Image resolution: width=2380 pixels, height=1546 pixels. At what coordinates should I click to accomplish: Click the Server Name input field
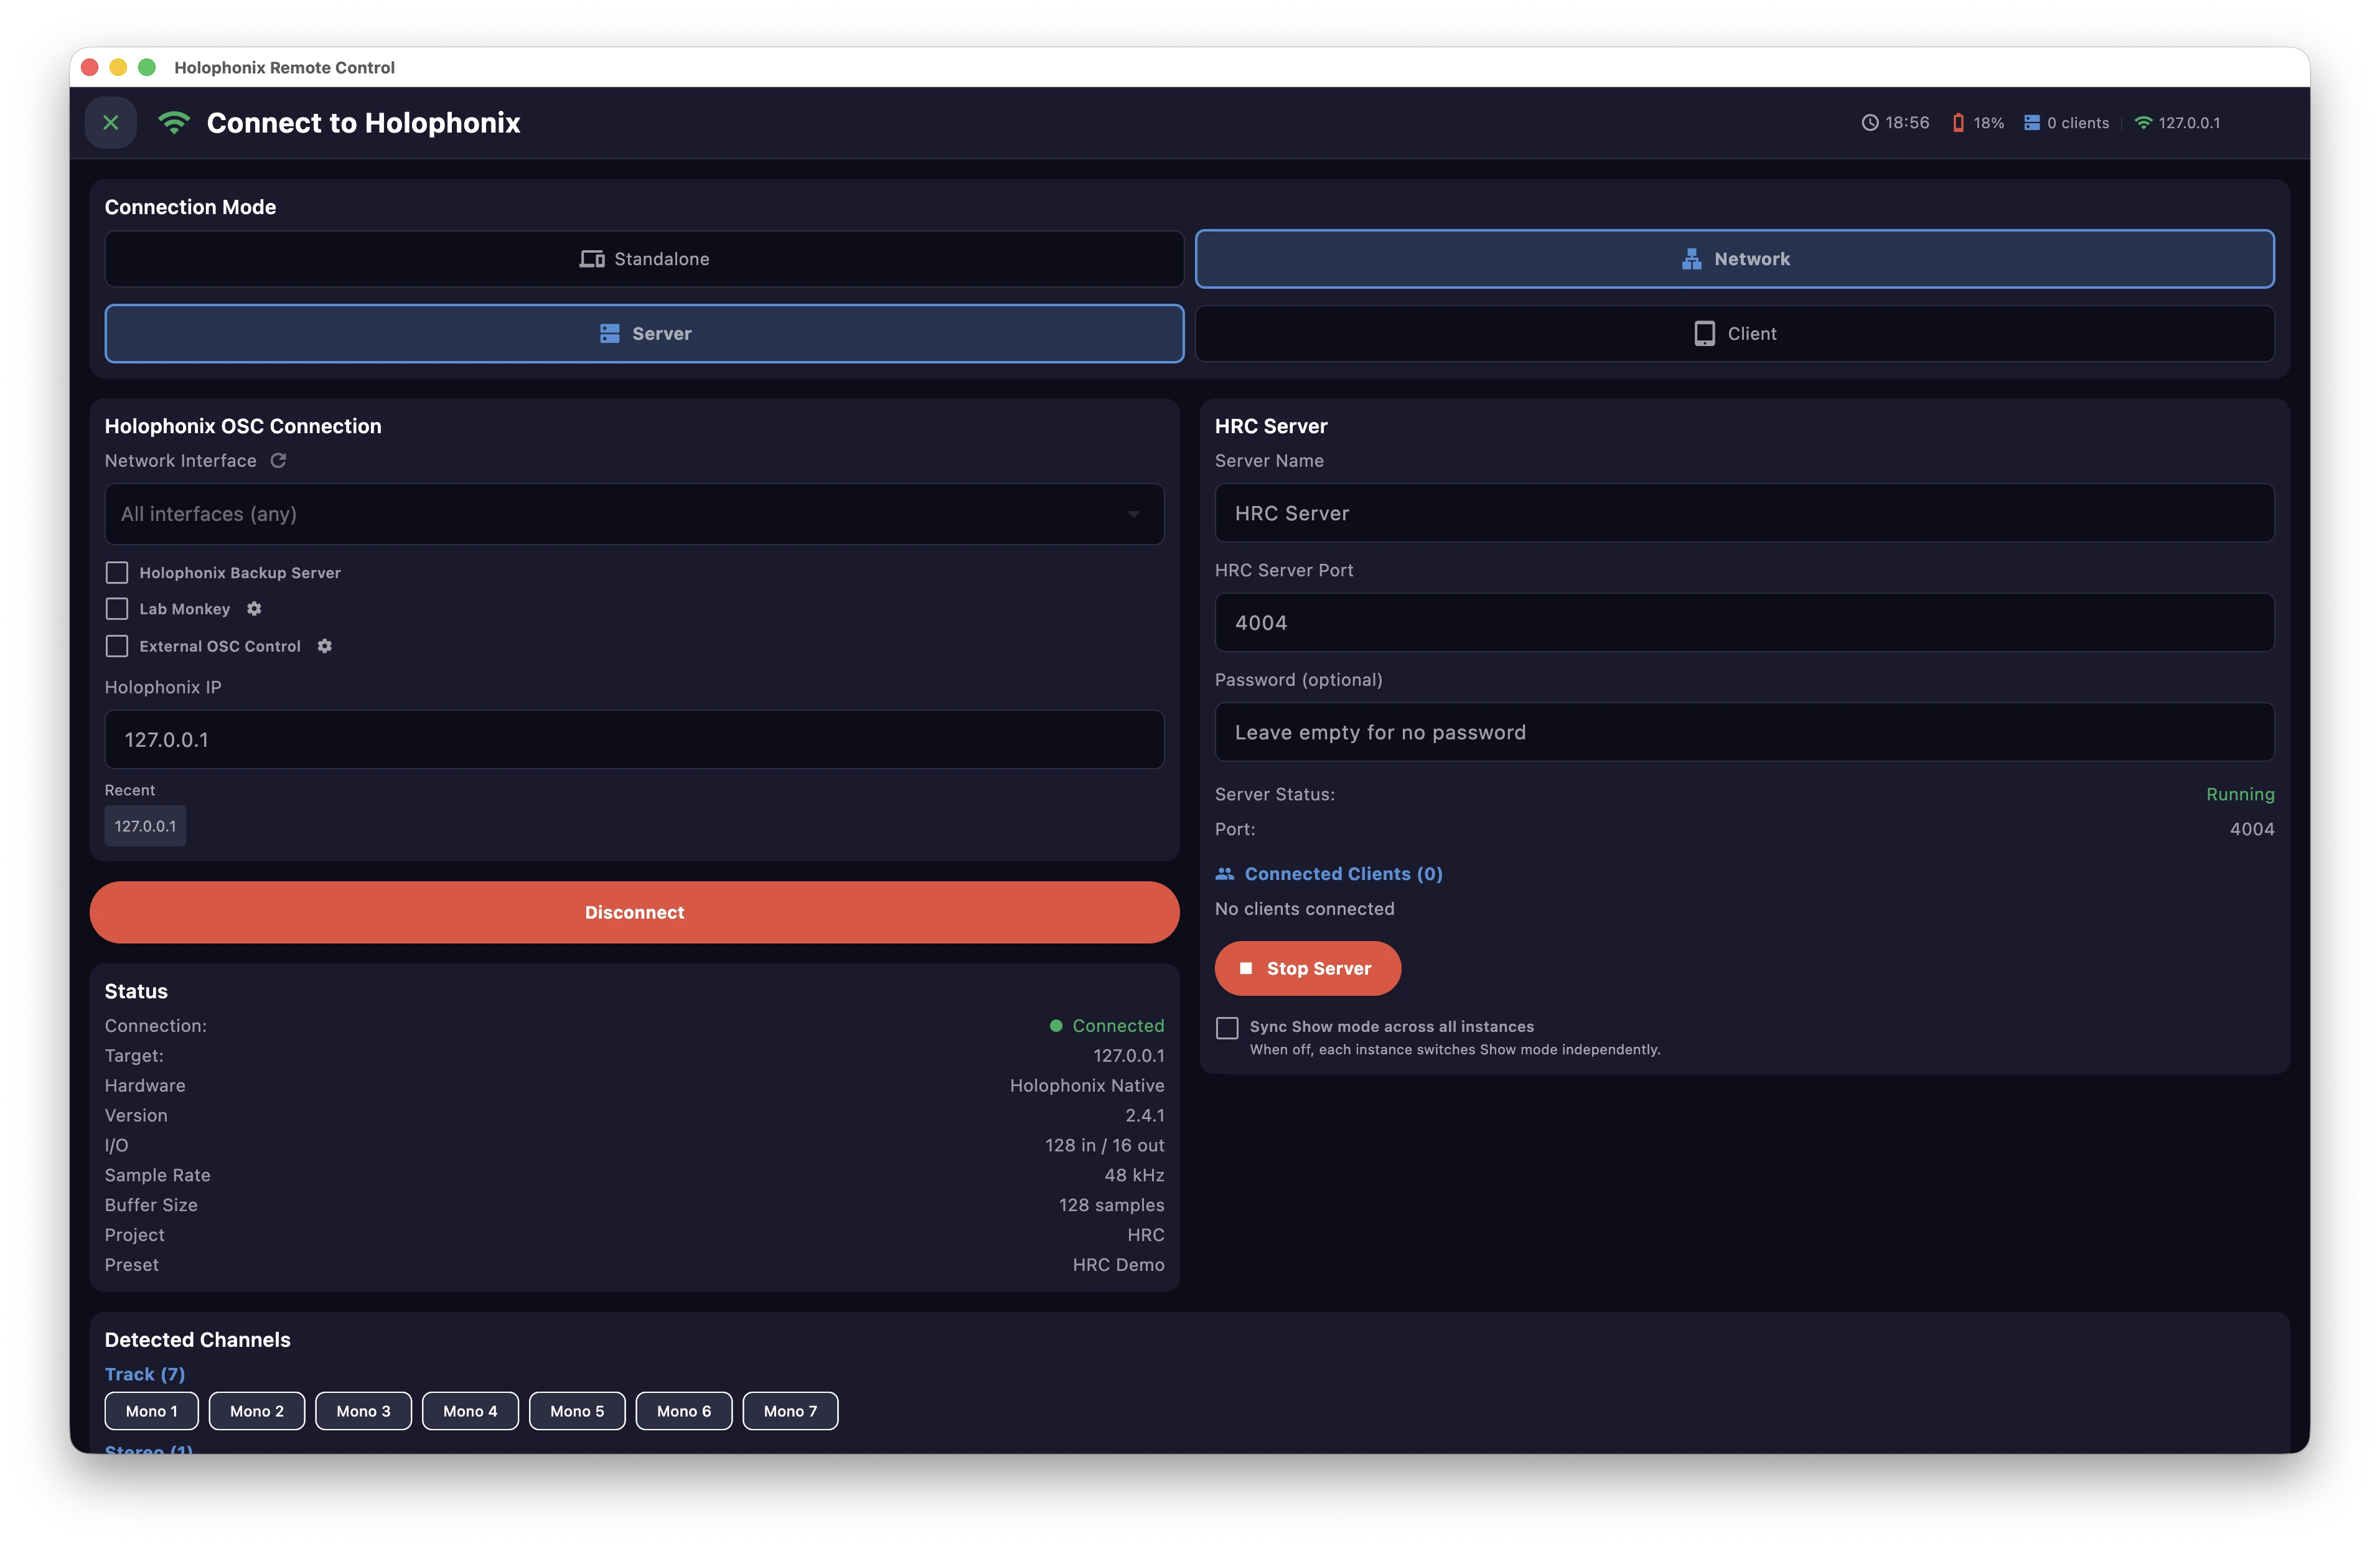pyautogui.click(x=1744, y=513)
